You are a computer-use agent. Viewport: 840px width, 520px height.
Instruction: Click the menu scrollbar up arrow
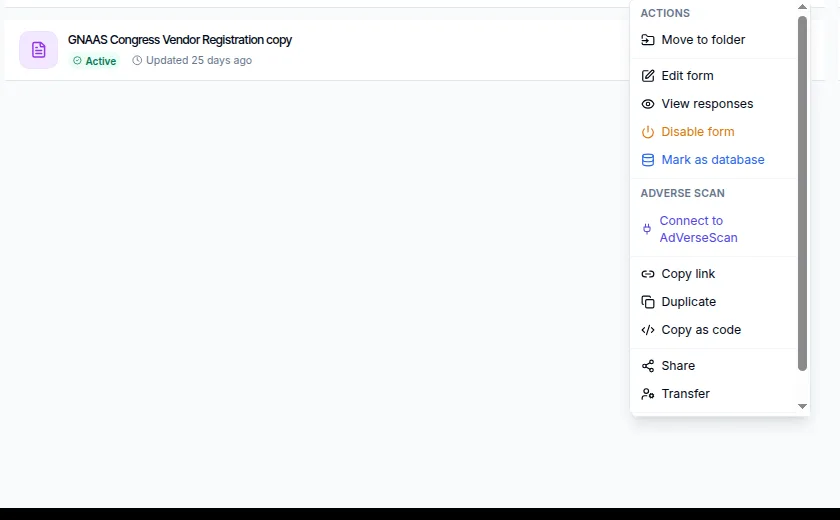pyautogui.click(x=802, y=7)
